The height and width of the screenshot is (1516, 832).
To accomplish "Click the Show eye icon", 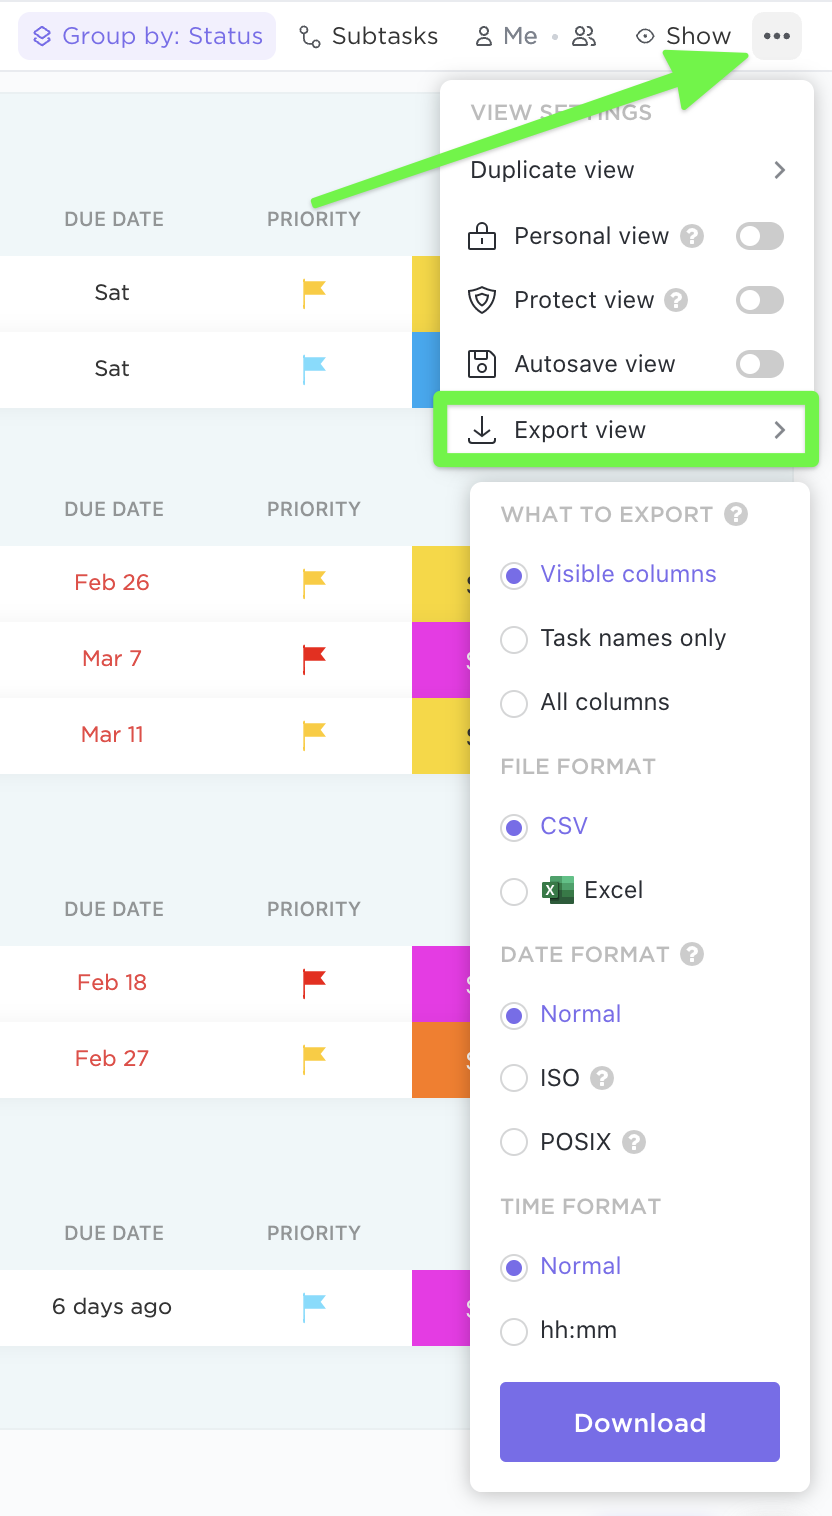I will 643,35.
